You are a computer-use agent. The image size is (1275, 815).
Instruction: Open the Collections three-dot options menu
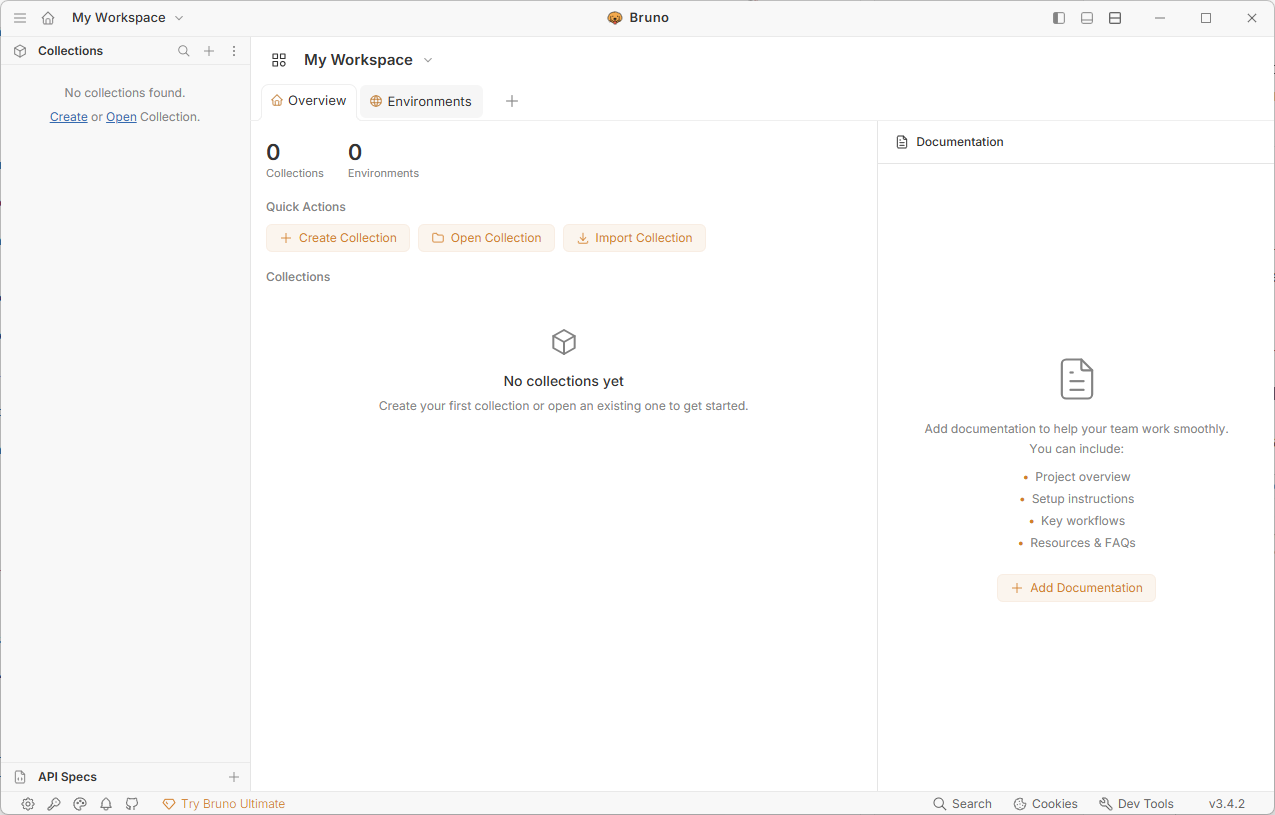pos(234,51)
